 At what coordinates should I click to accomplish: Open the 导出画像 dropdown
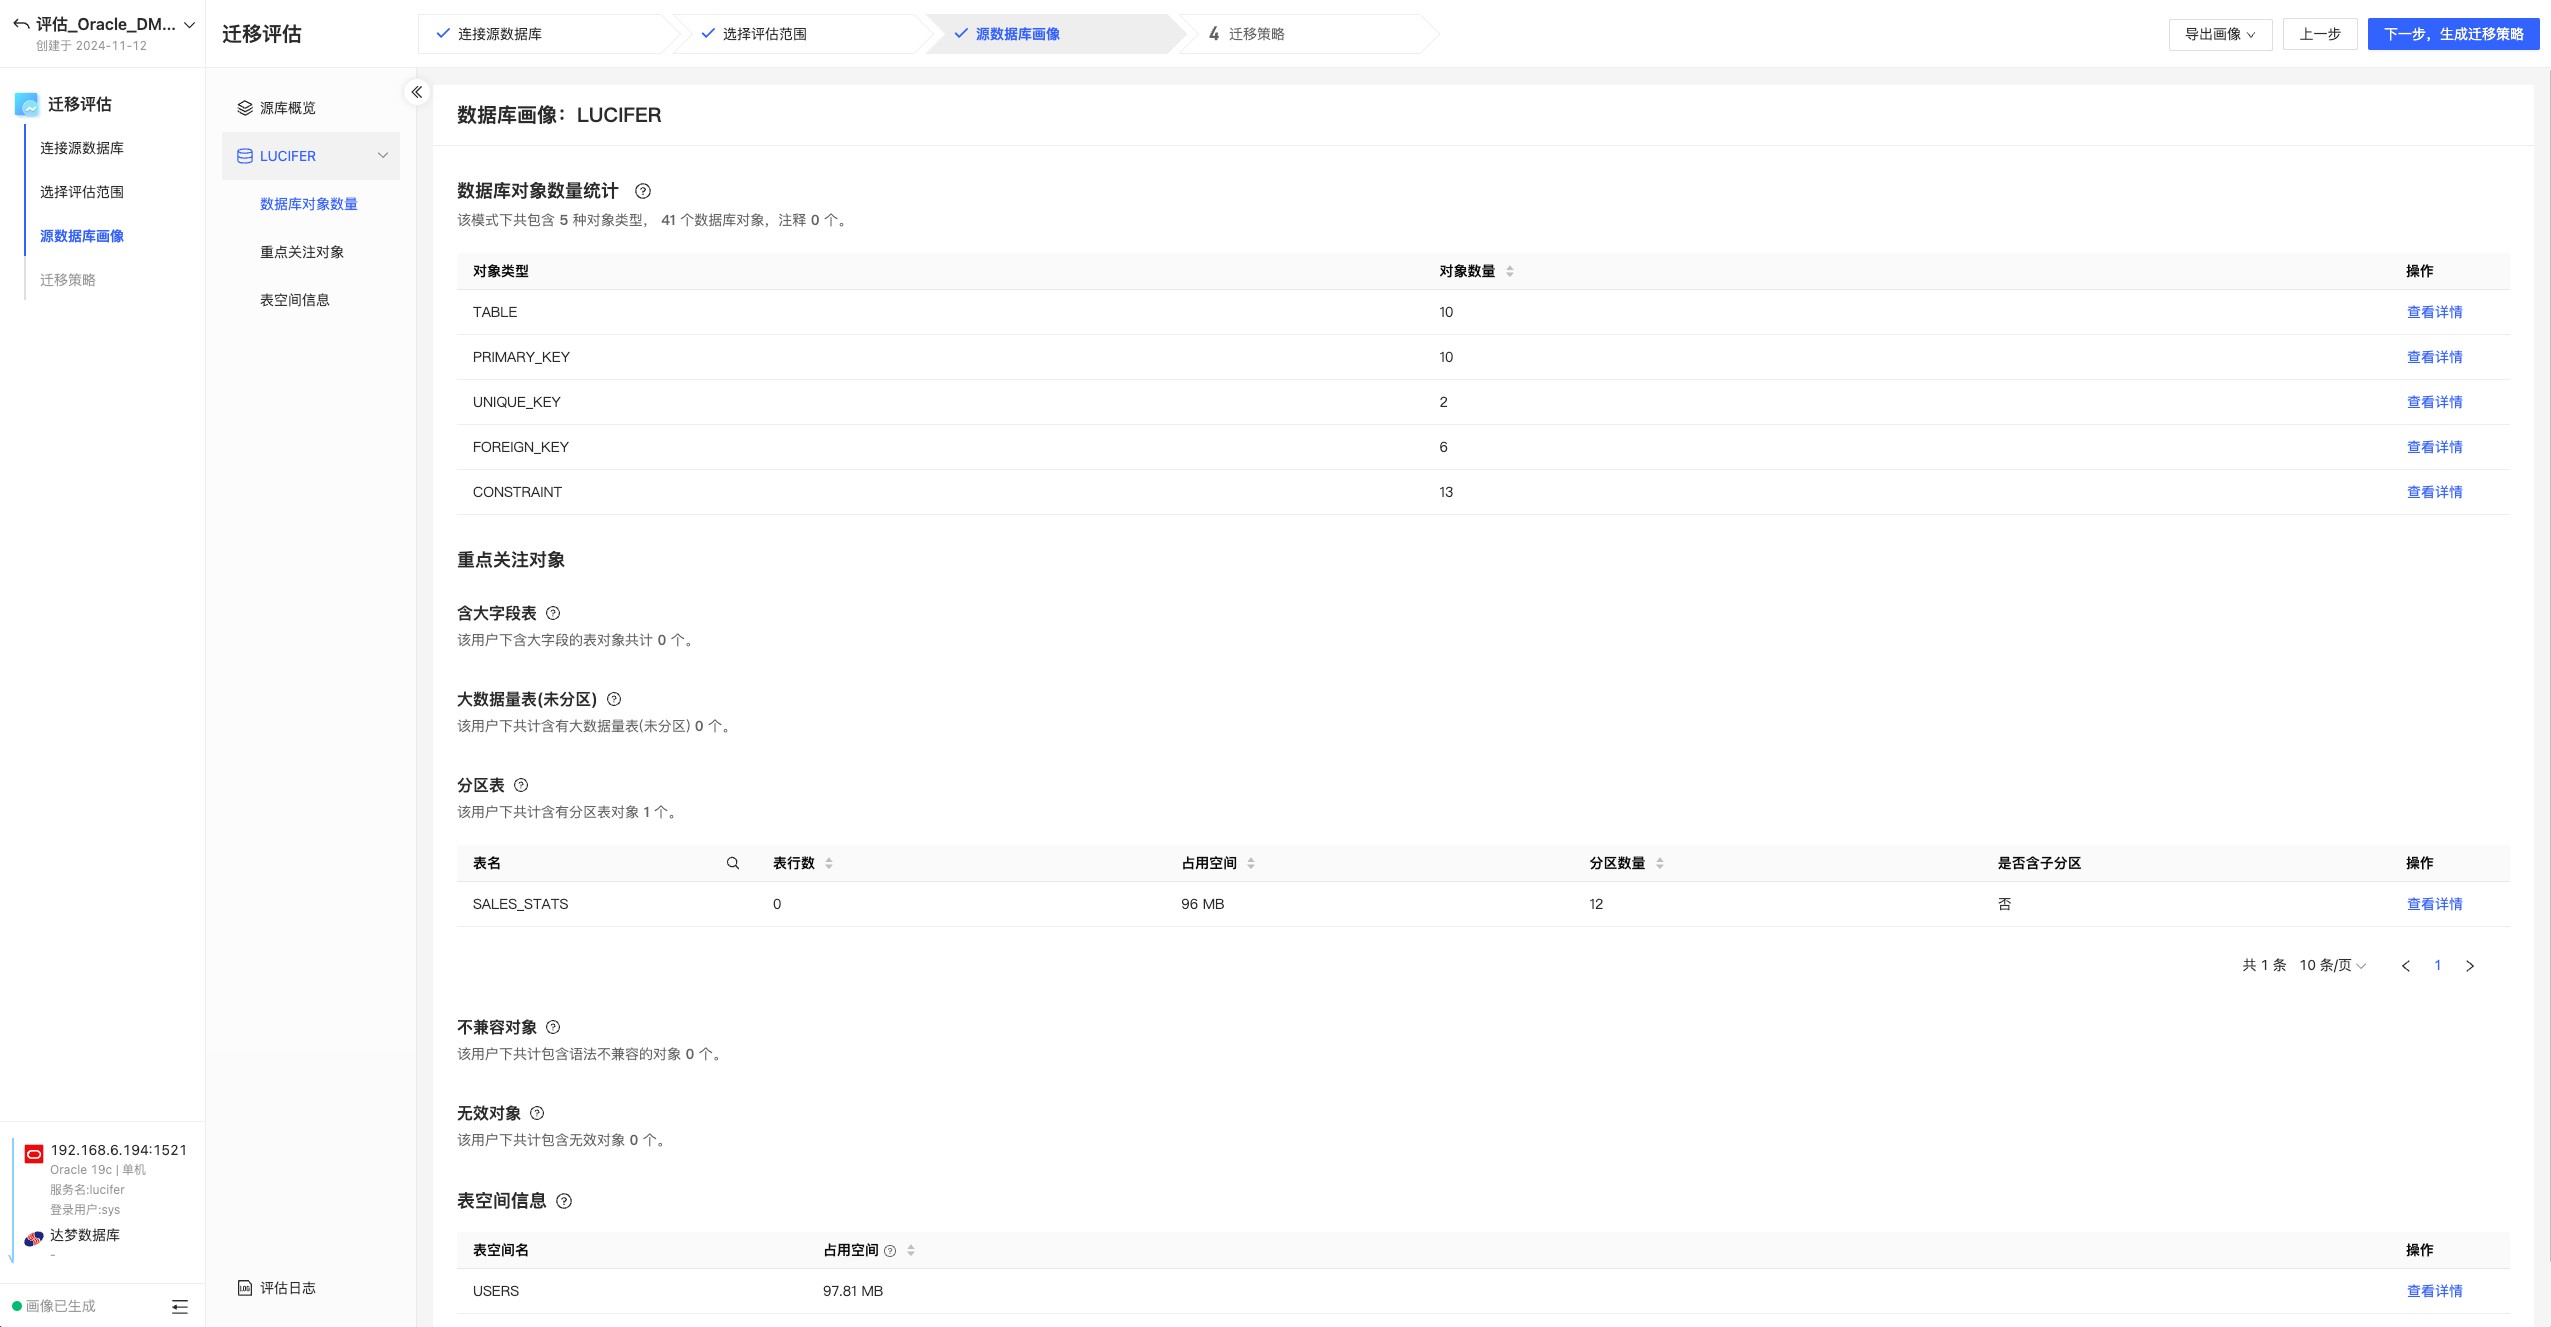coord(2220,34)
